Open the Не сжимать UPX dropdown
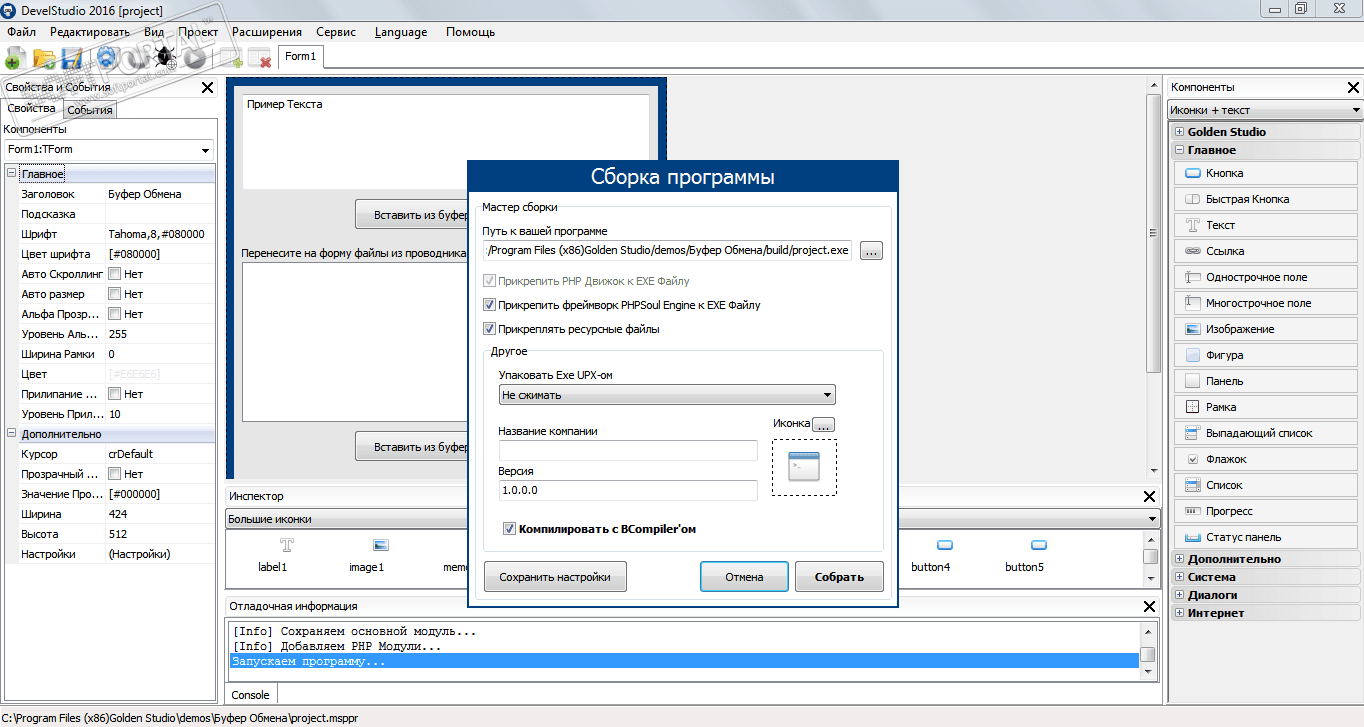This screenshot has height=727, width=1364. pos(667,395)
